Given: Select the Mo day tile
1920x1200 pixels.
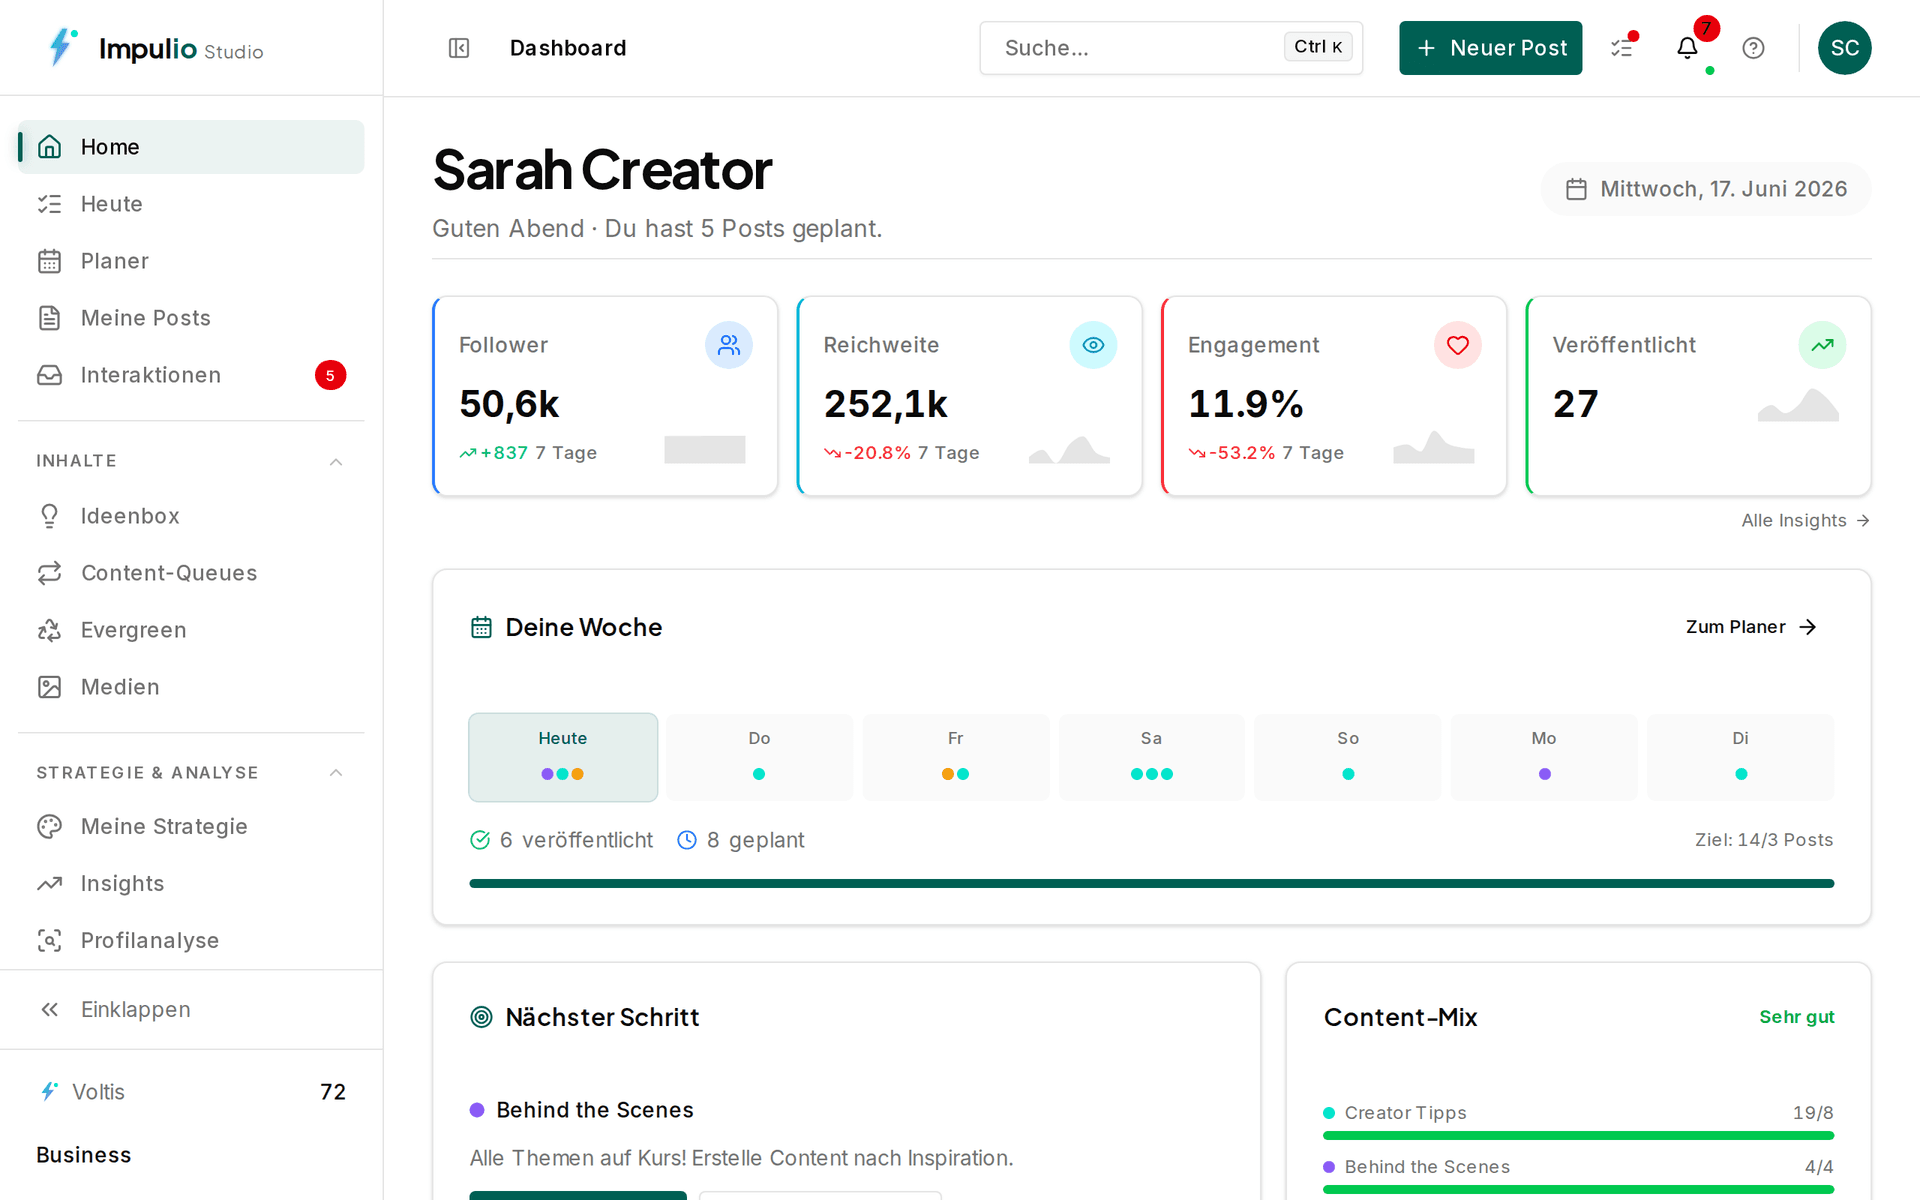Looking at the screenshot, I should (x=1545, y=757).
